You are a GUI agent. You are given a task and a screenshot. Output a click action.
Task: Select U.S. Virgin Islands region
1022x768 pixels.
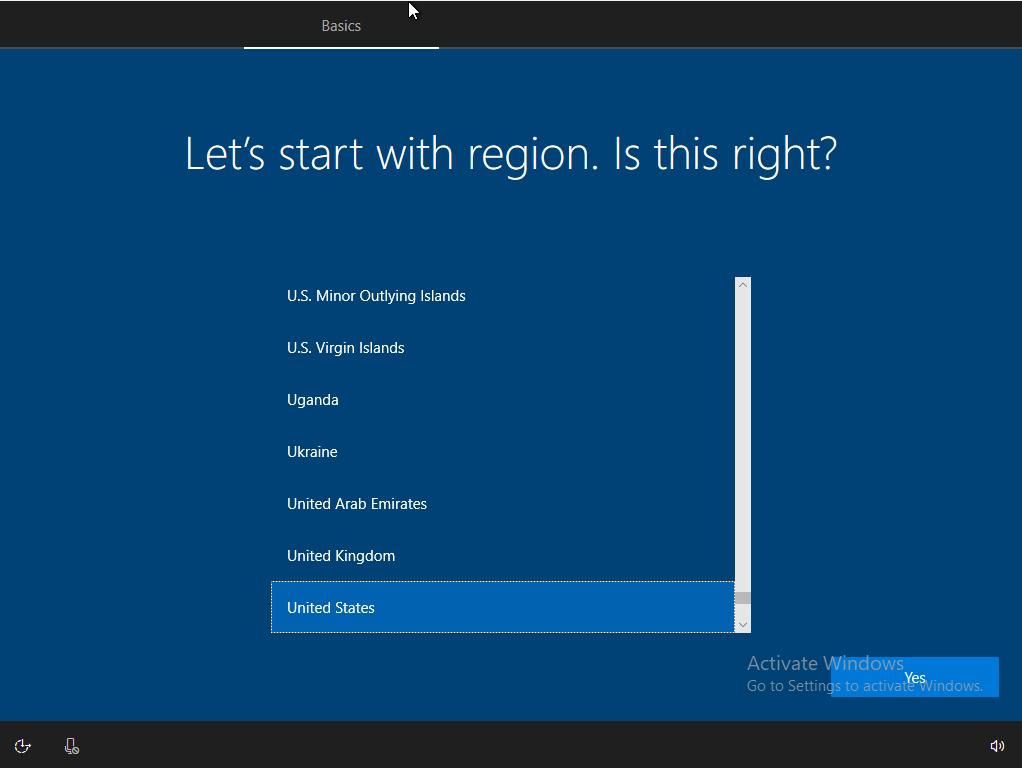click(503, 348)
